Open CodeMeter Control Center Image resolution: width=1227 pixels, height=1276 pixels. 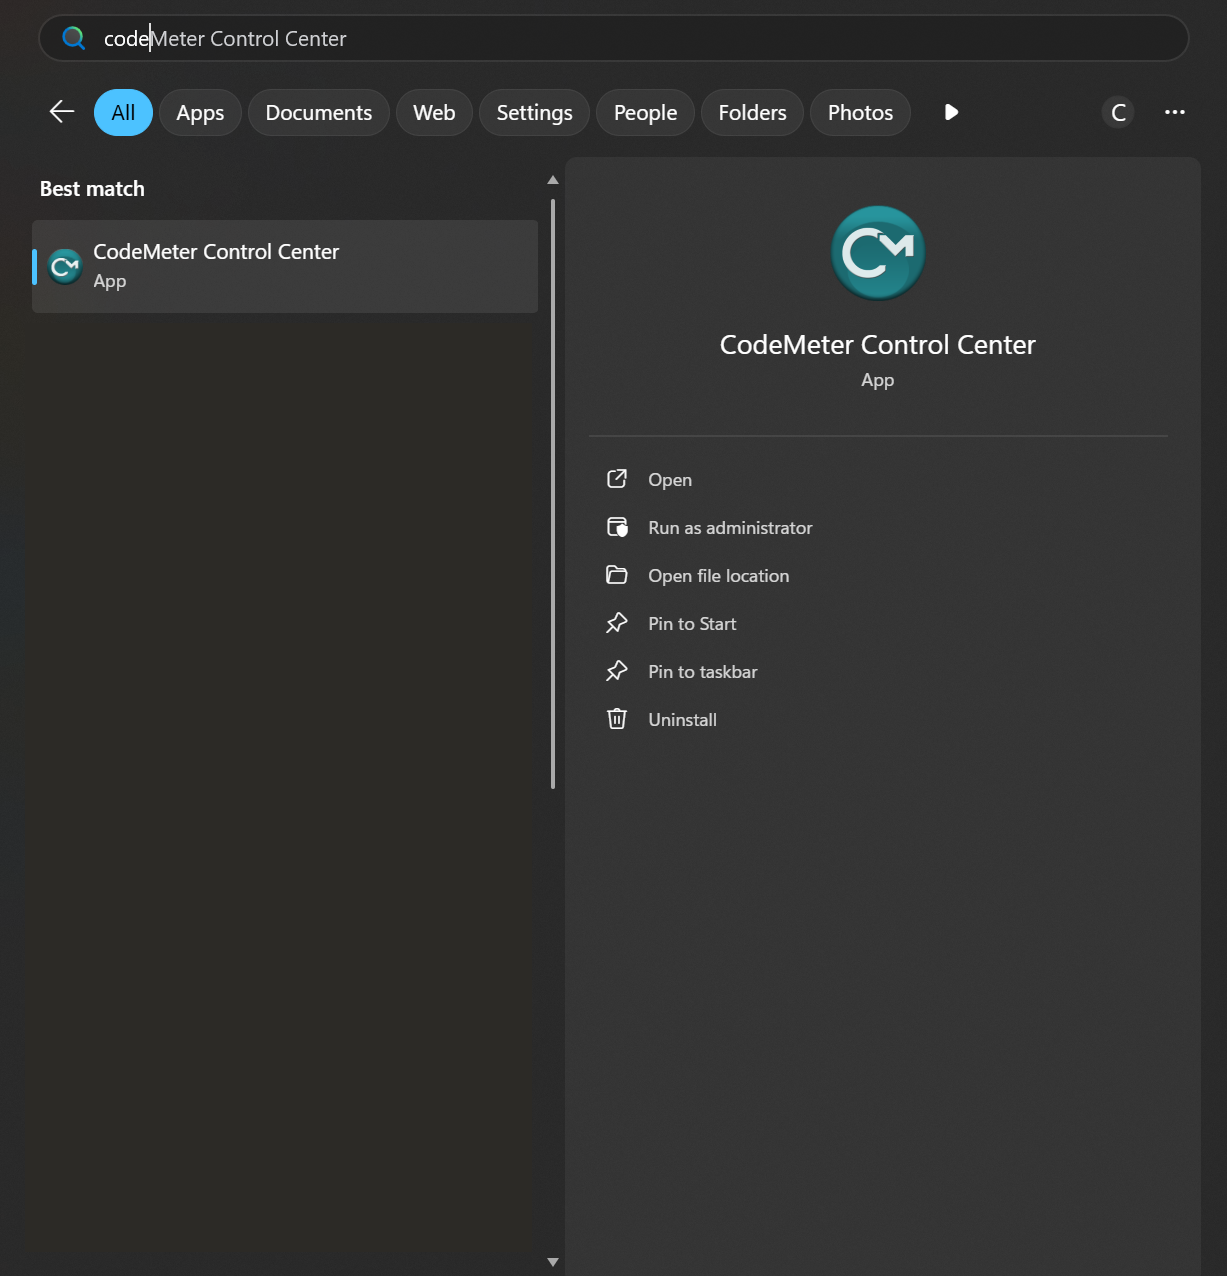670,480
